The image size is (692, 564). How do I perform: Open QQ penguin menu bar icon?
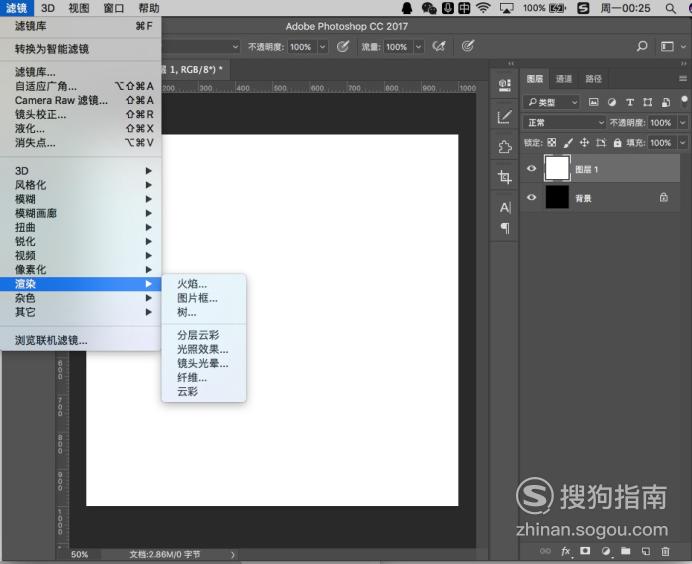pos(407,8)
